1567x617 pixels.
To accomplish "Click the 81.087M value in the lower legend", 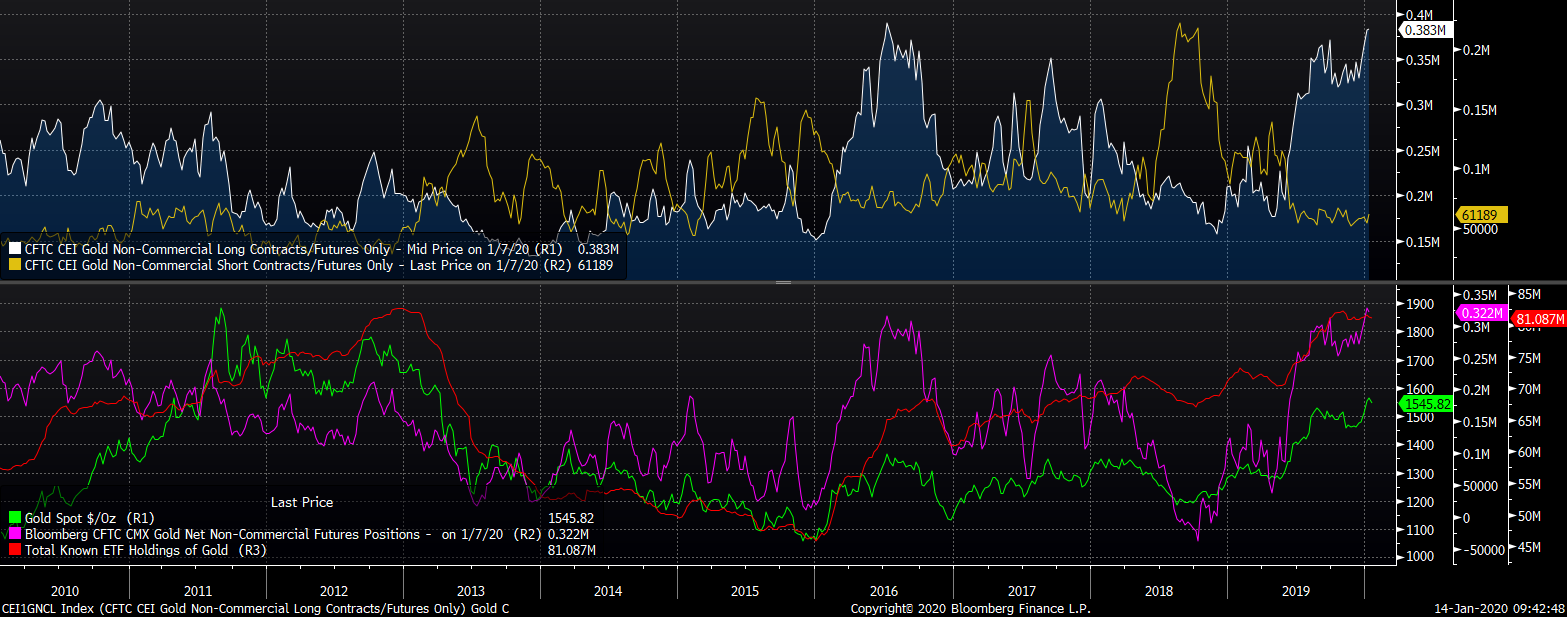I will point(572,550).
